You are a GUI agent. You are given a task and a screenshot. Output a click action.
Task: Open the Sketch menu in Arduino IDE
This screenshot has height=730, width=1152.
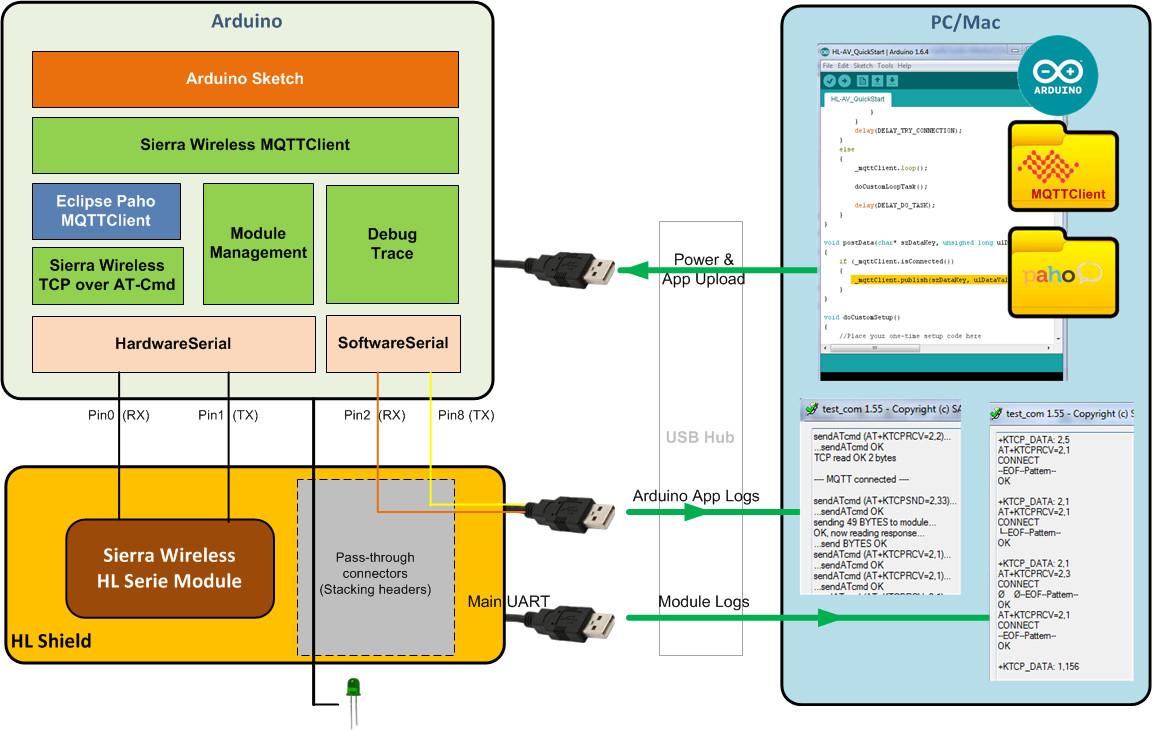pyautogui.click(x=862, y=66)
